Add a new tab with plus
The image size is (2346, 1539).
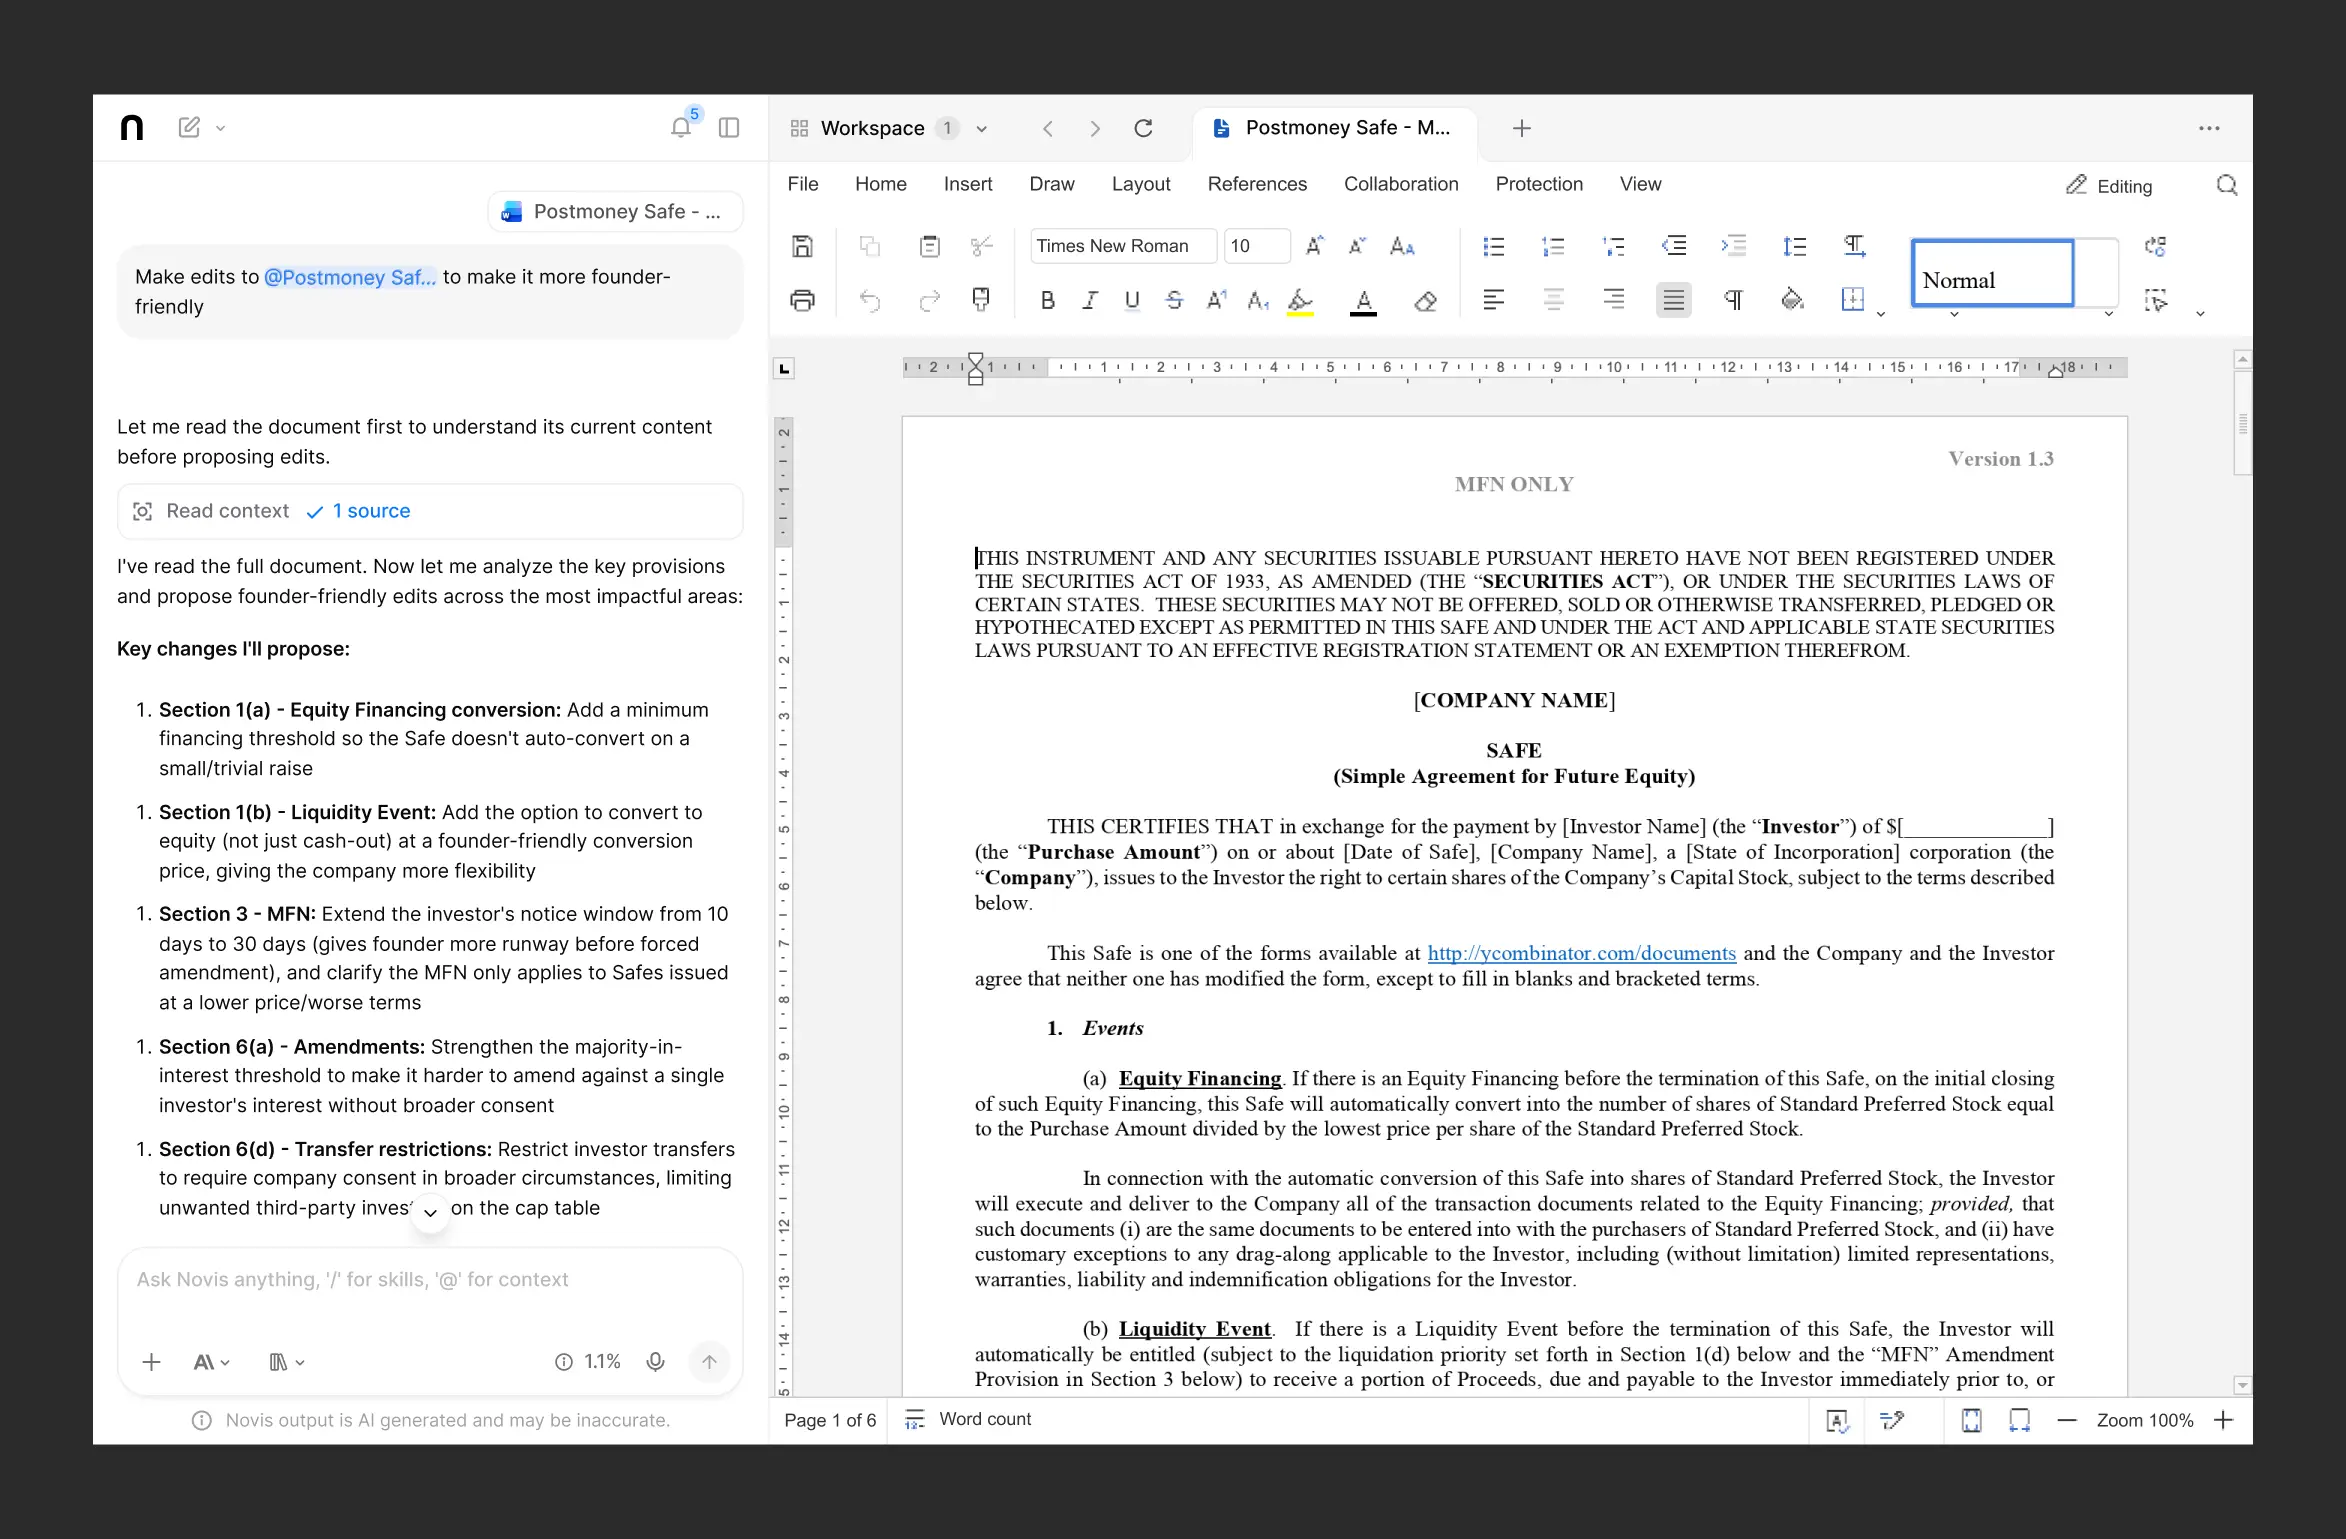(1521, 128)
